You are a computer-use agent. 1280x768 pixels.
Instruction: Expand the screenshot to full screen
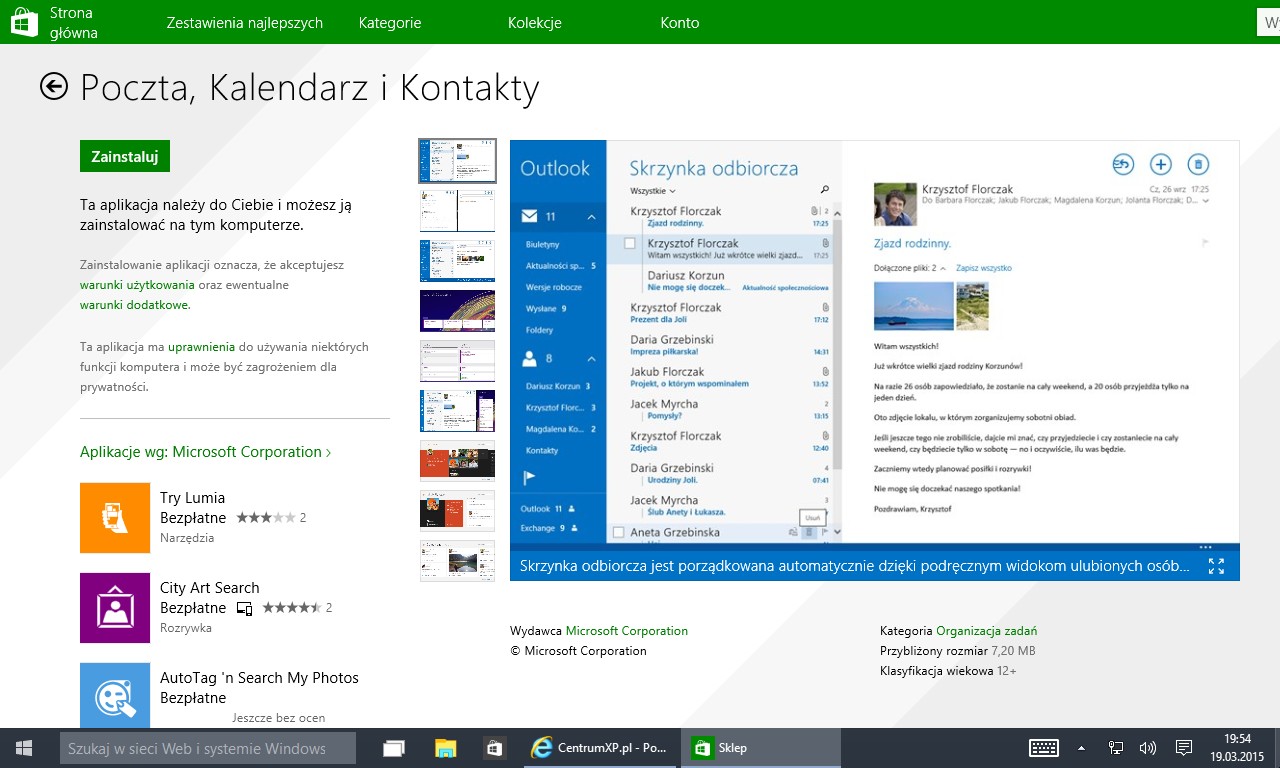point(1216,566)
